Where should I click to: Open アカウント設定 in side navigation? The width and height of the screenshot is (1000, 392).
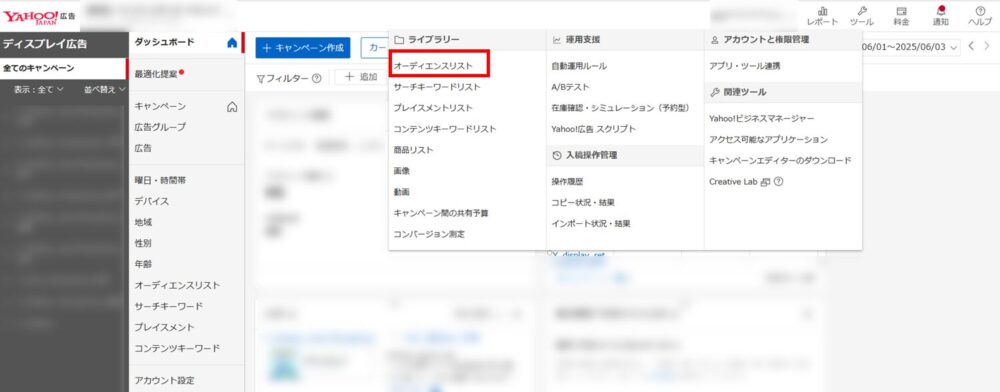pyautogui.click(x=165, y=381)
